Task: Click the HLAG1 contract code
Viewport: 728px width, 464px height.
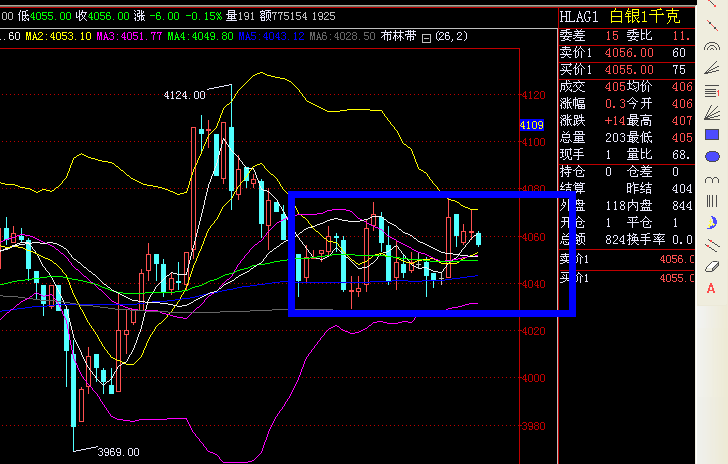Action: tap(579, 17)
